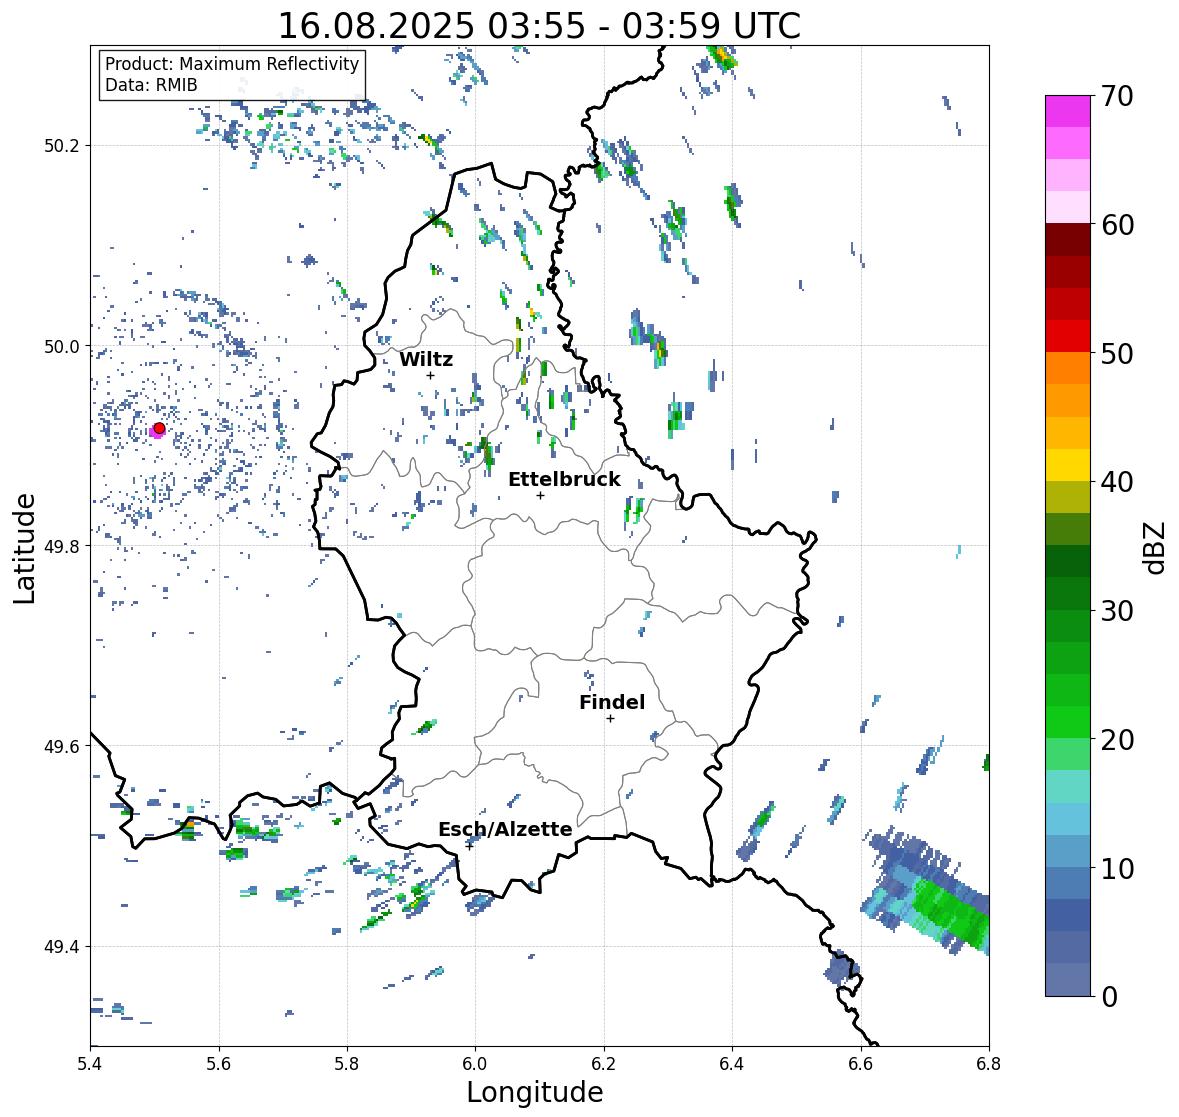Click the 70 dBZ colorbar tick label
The width and height of the screenshot is (1179, 1117).
click(x=1117, y=96)
